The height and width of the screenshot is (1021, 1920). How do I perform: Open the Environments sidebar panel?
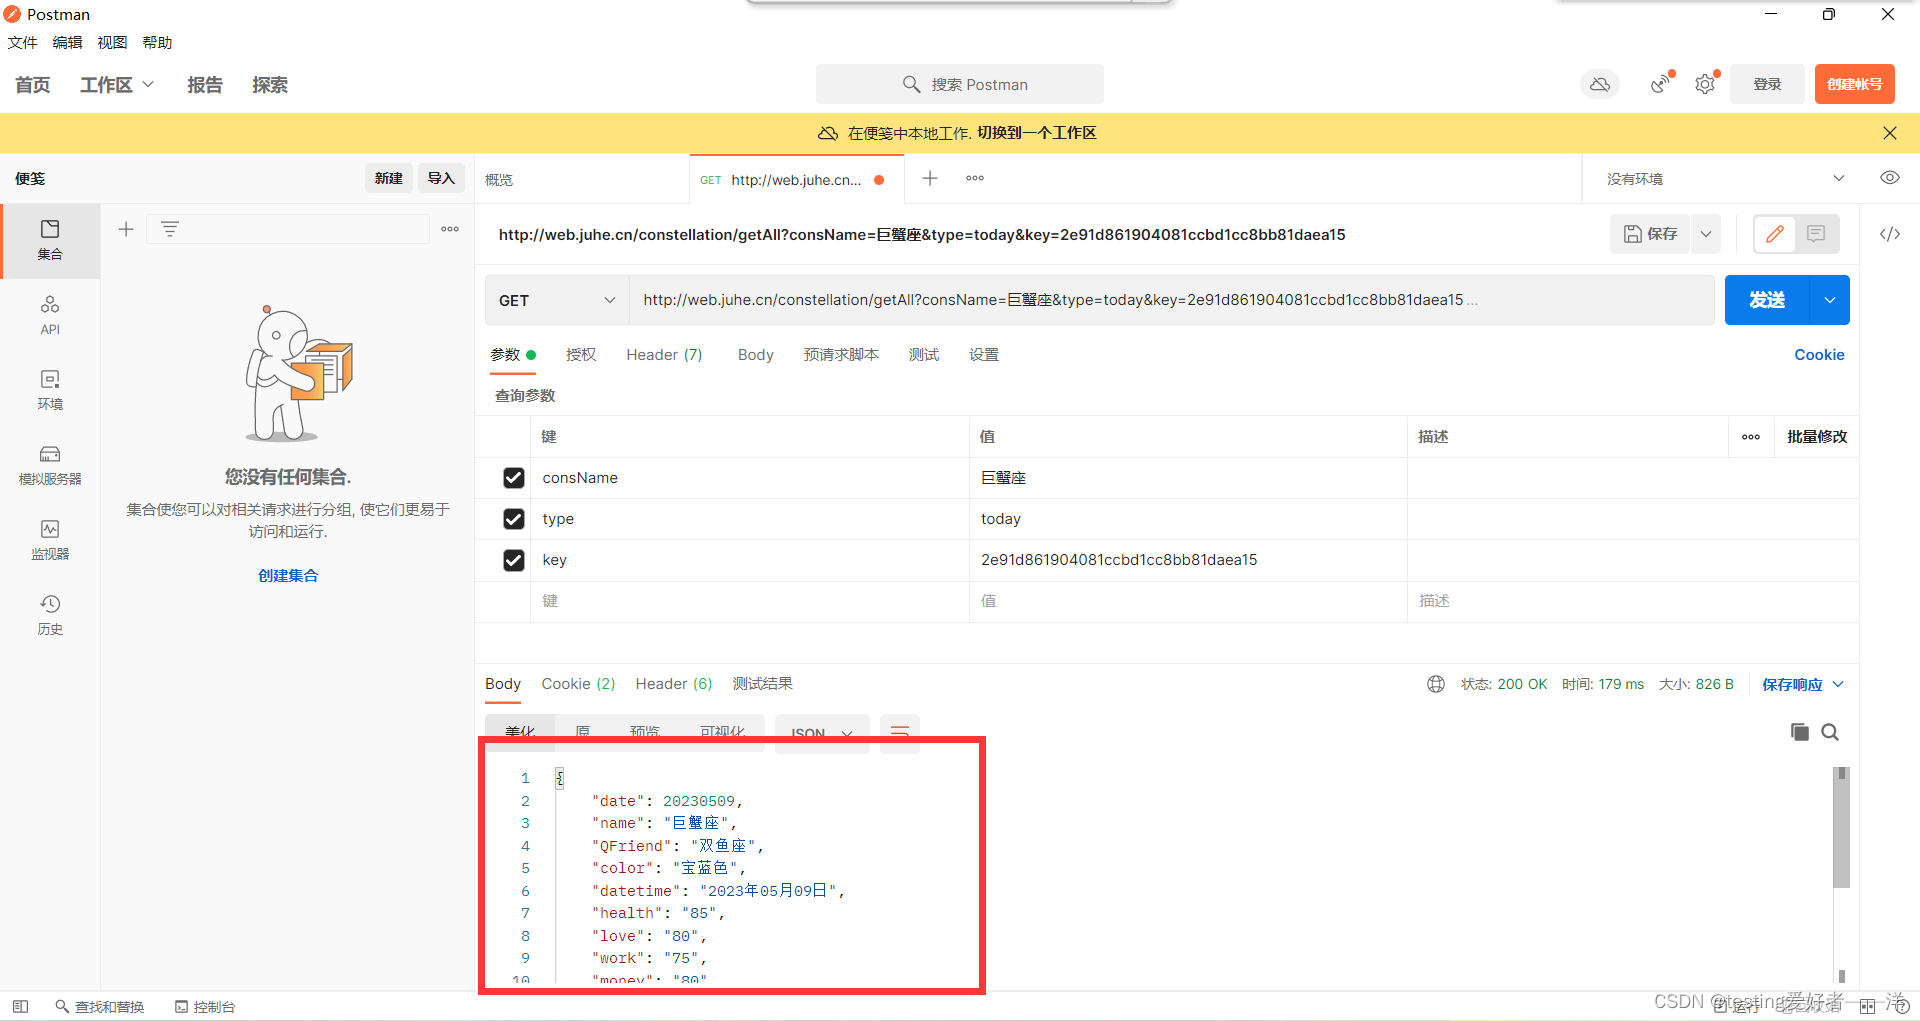50,390
